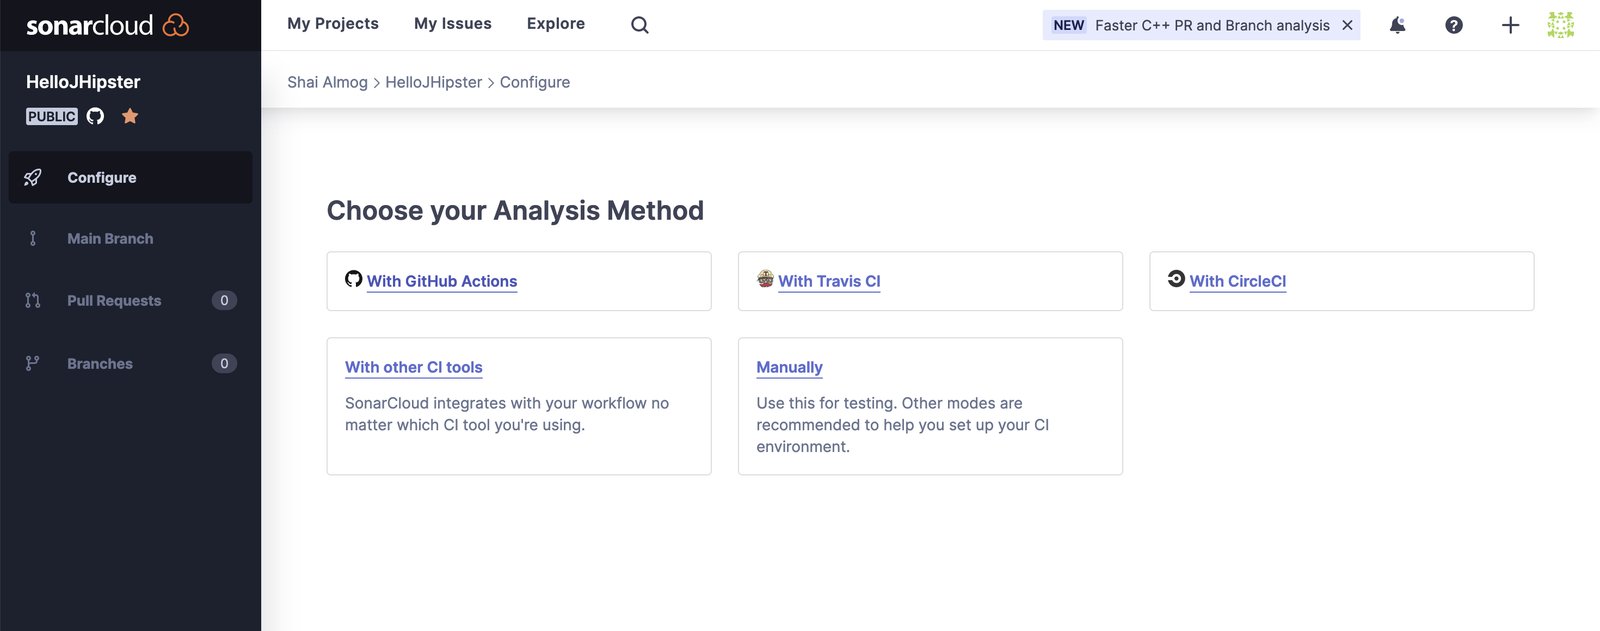Open Branches in the sidebar
This screenshot has height=631, width=1600.
pos(130,363)
